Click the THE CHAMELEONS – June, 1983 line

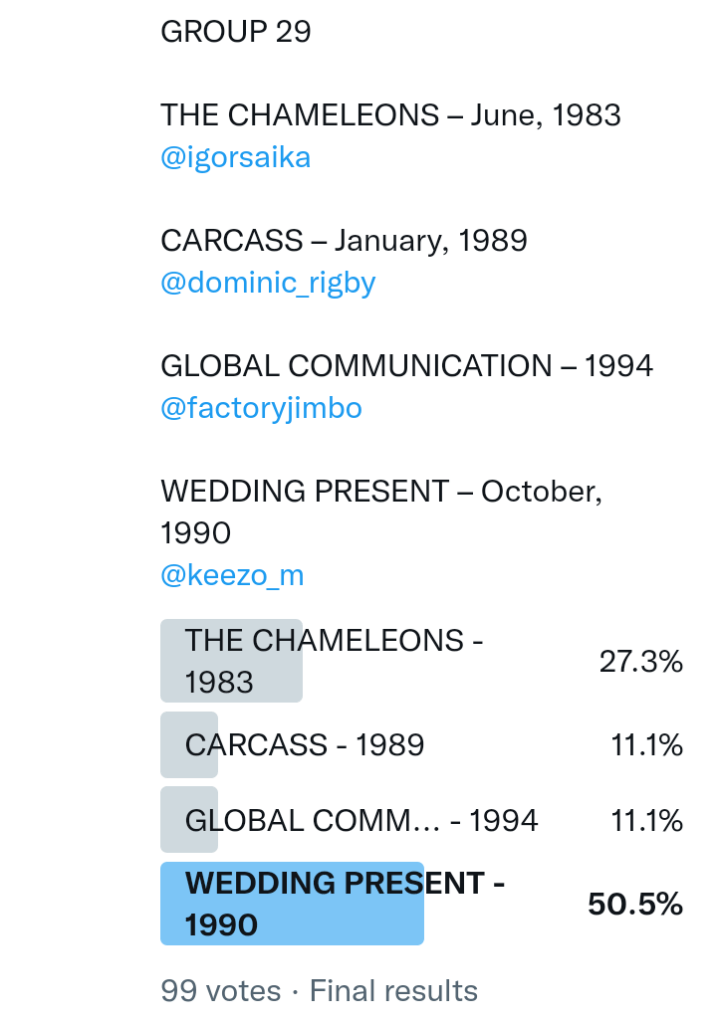tap(390, 115)
